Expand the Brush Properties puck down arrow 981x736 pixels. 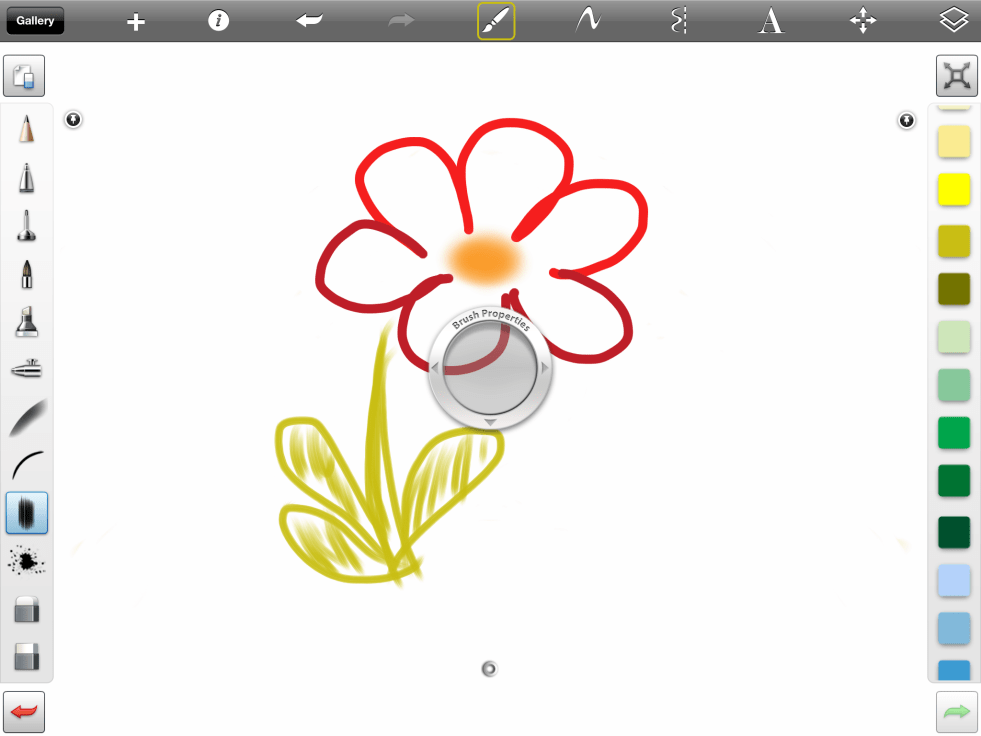pyautogui.click(x=490, y=423)
